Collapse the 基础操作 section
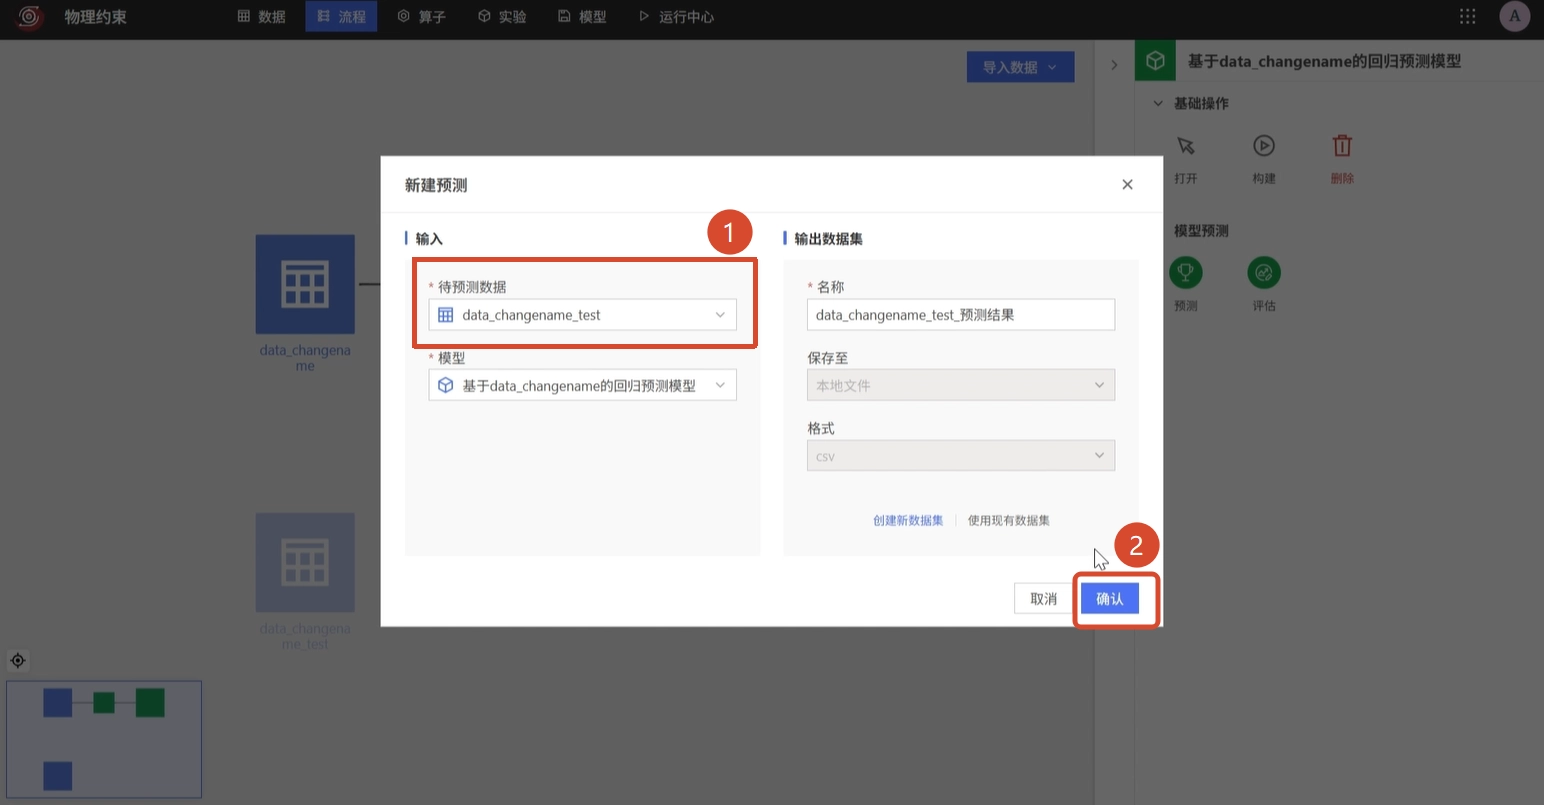The image size is (1544, 805). pos(1158,103)
